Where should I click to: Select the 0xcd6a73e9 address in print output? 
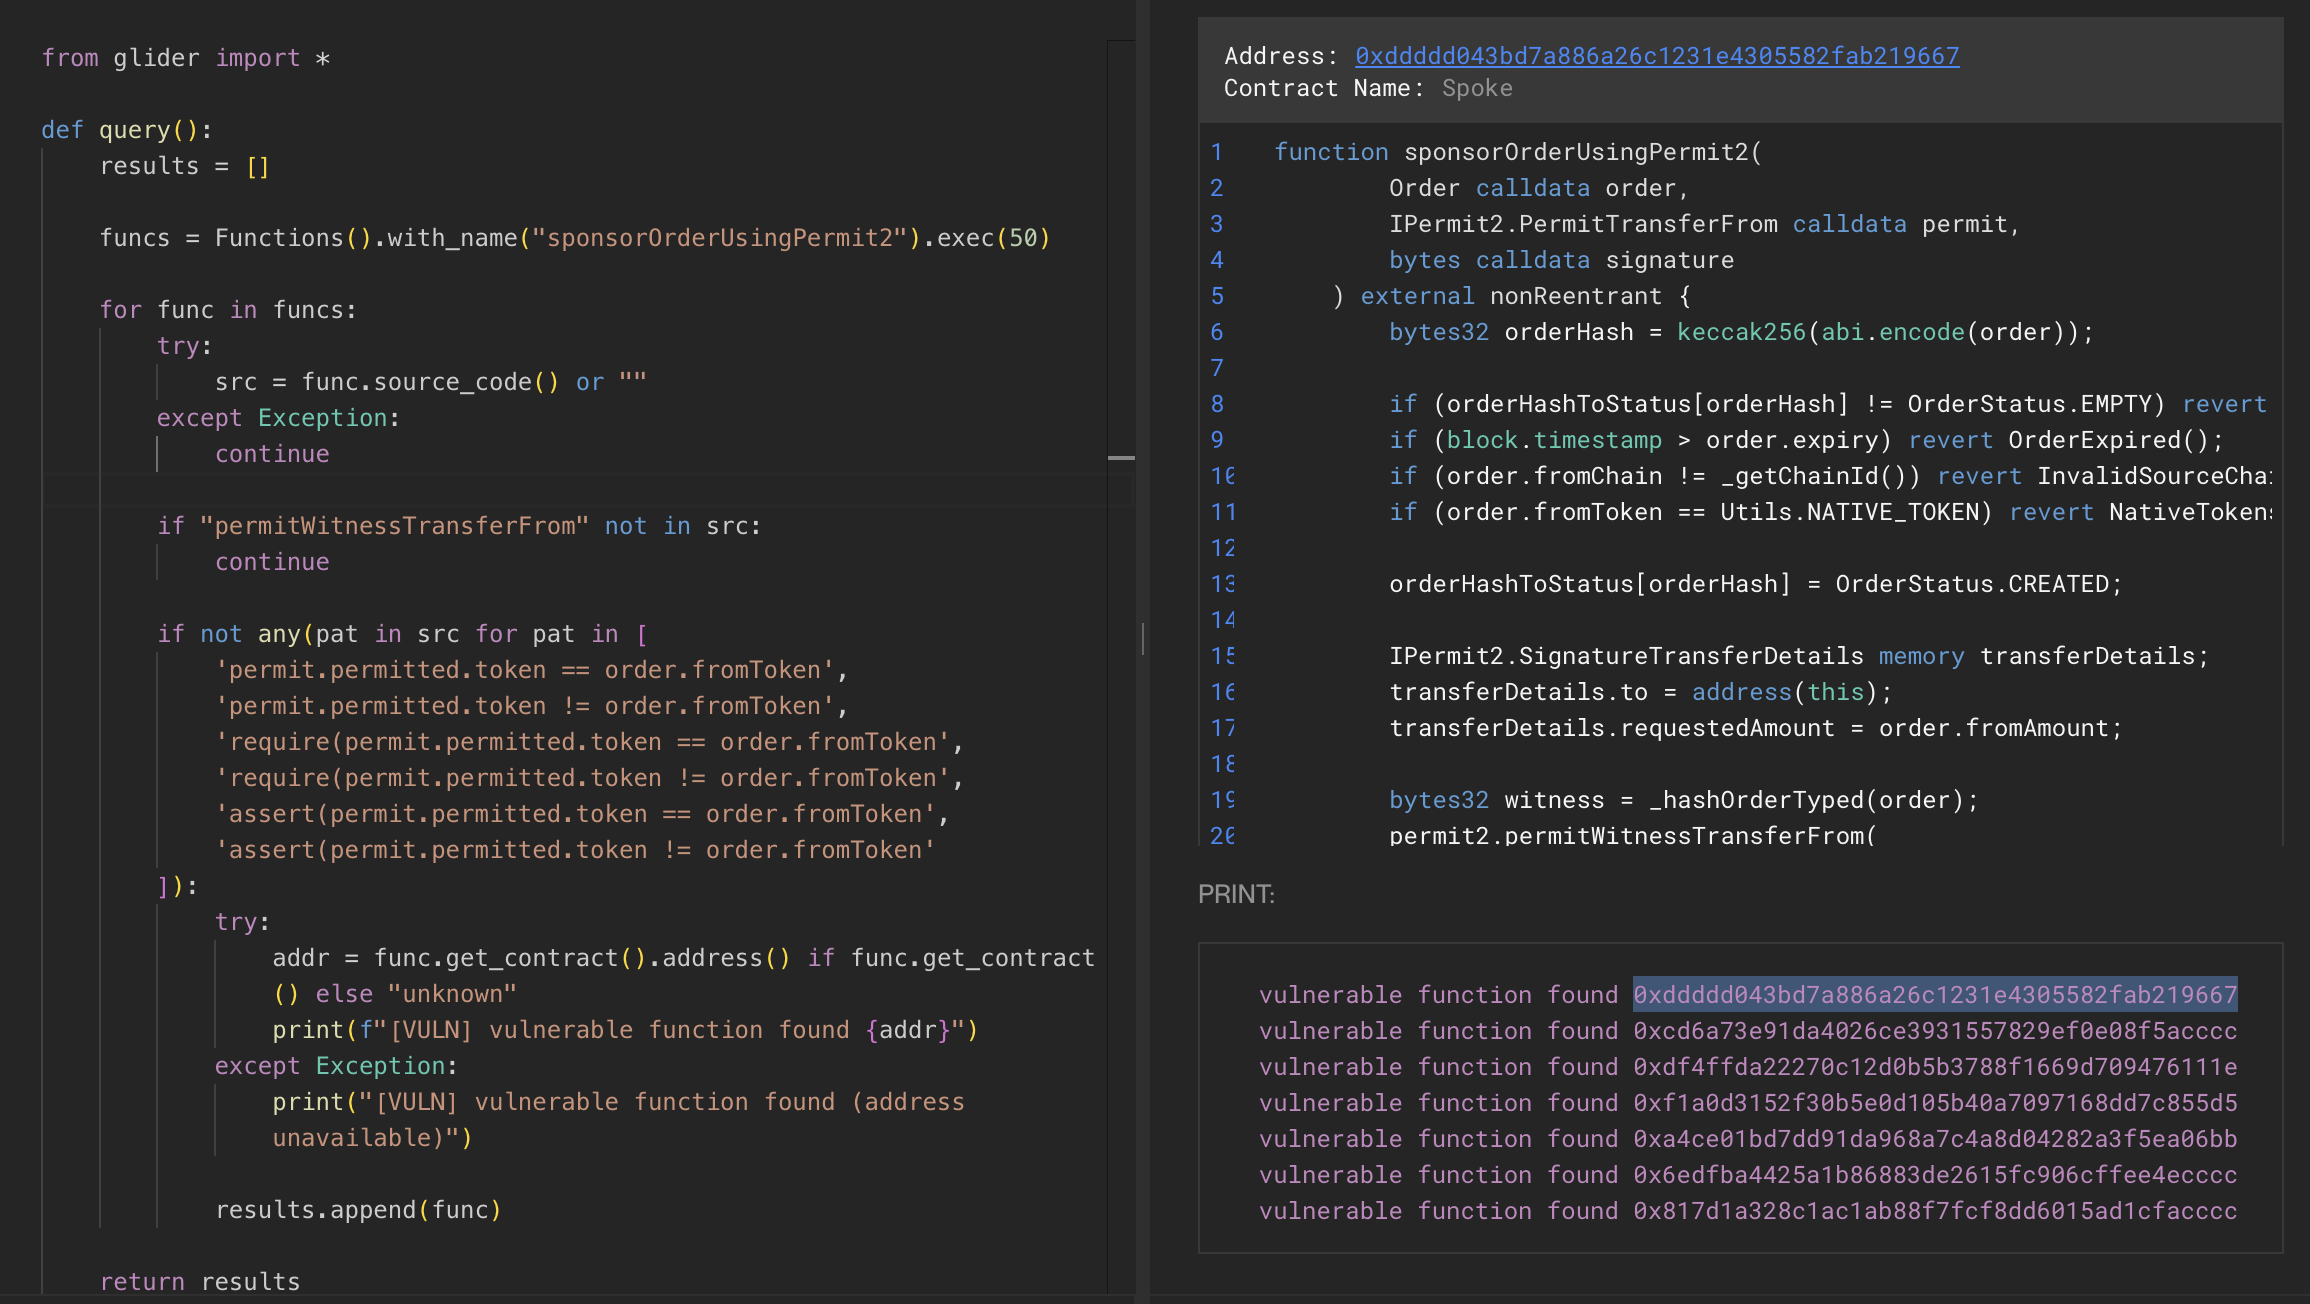click(1934, 1031)
